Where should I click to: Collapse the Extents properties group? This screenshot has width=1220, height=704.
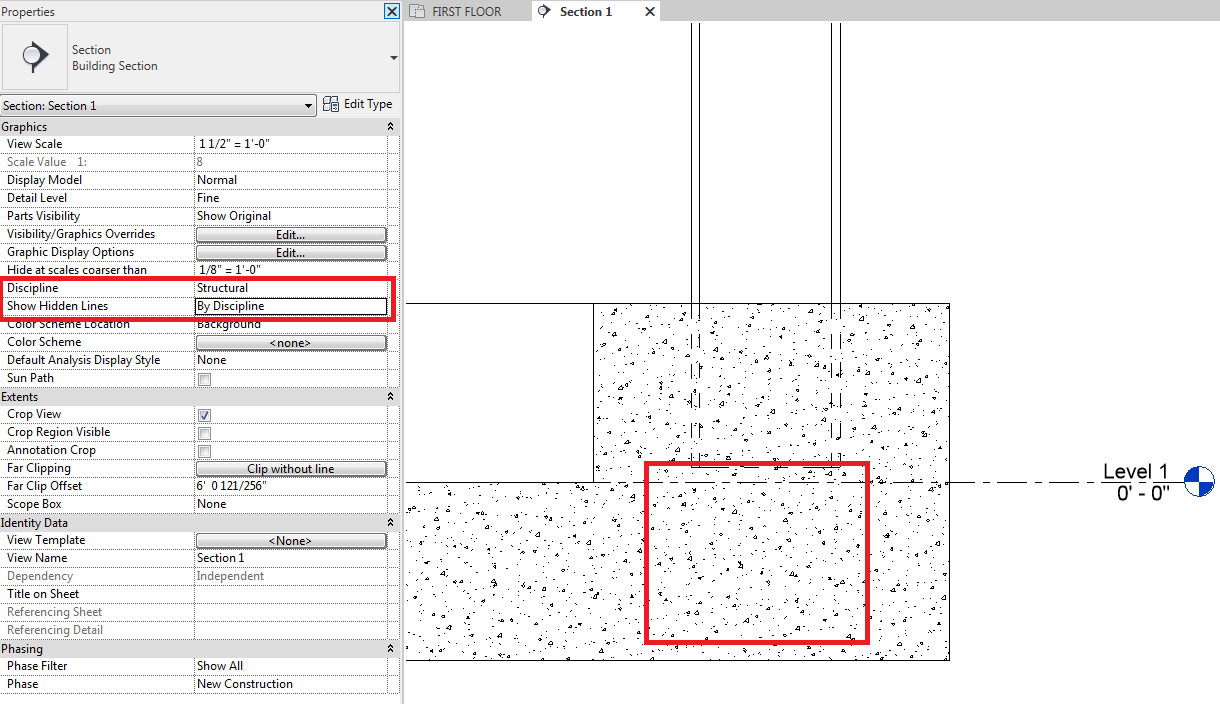(388, 396)
